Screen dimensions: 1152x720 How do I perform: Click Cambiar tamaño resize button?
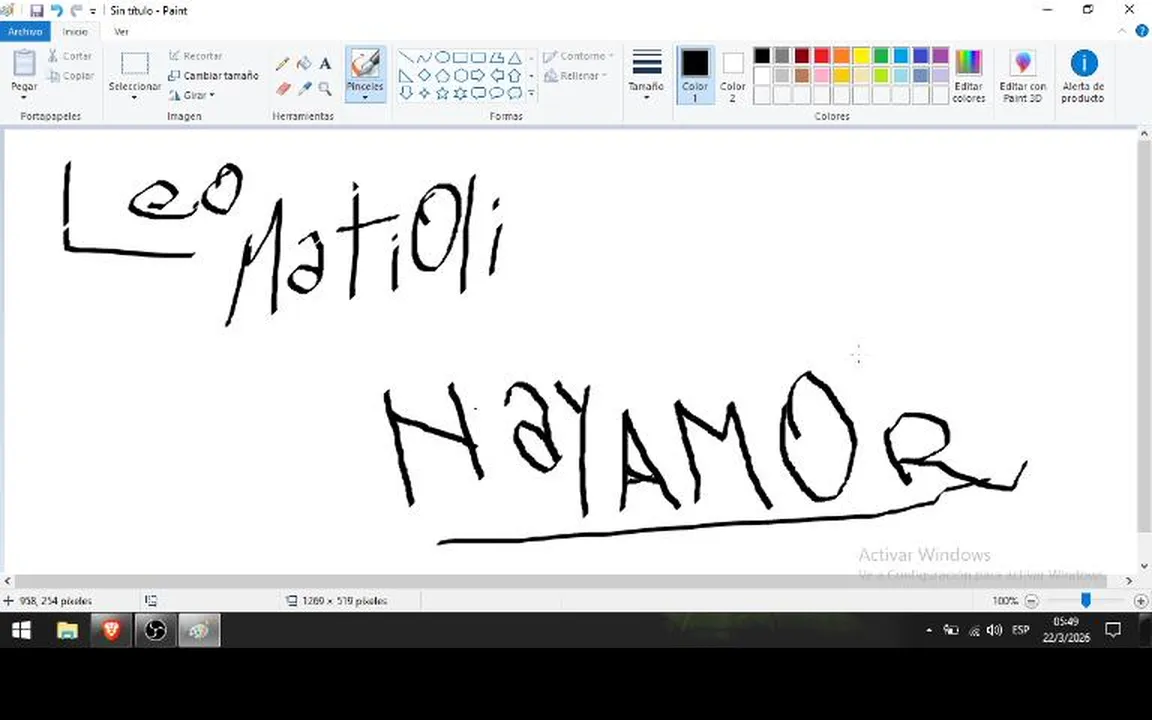tap(214, 75)
